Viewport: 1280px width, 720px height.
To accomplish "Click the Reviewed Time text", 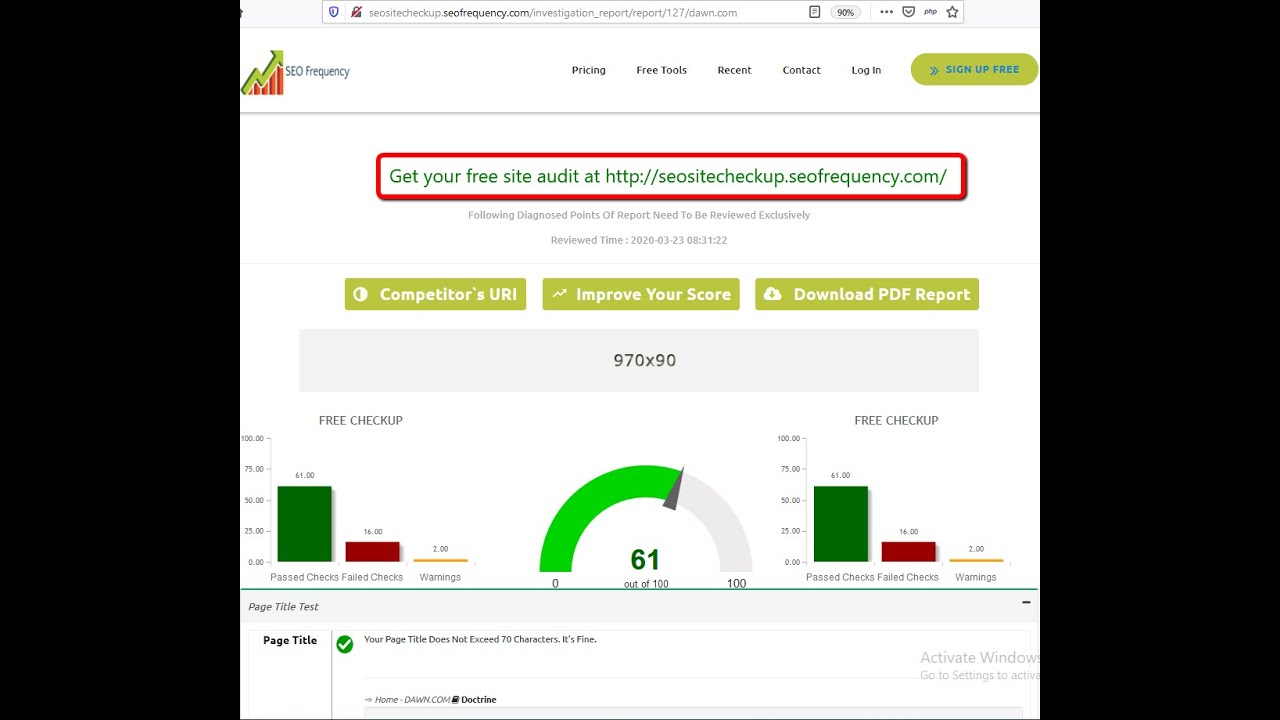I will point(639,240).
